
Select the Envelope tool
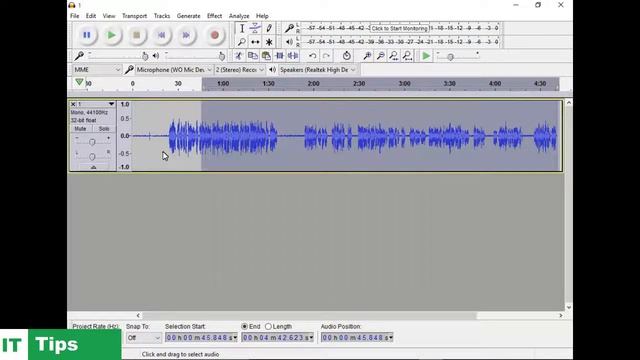point(255,28)
